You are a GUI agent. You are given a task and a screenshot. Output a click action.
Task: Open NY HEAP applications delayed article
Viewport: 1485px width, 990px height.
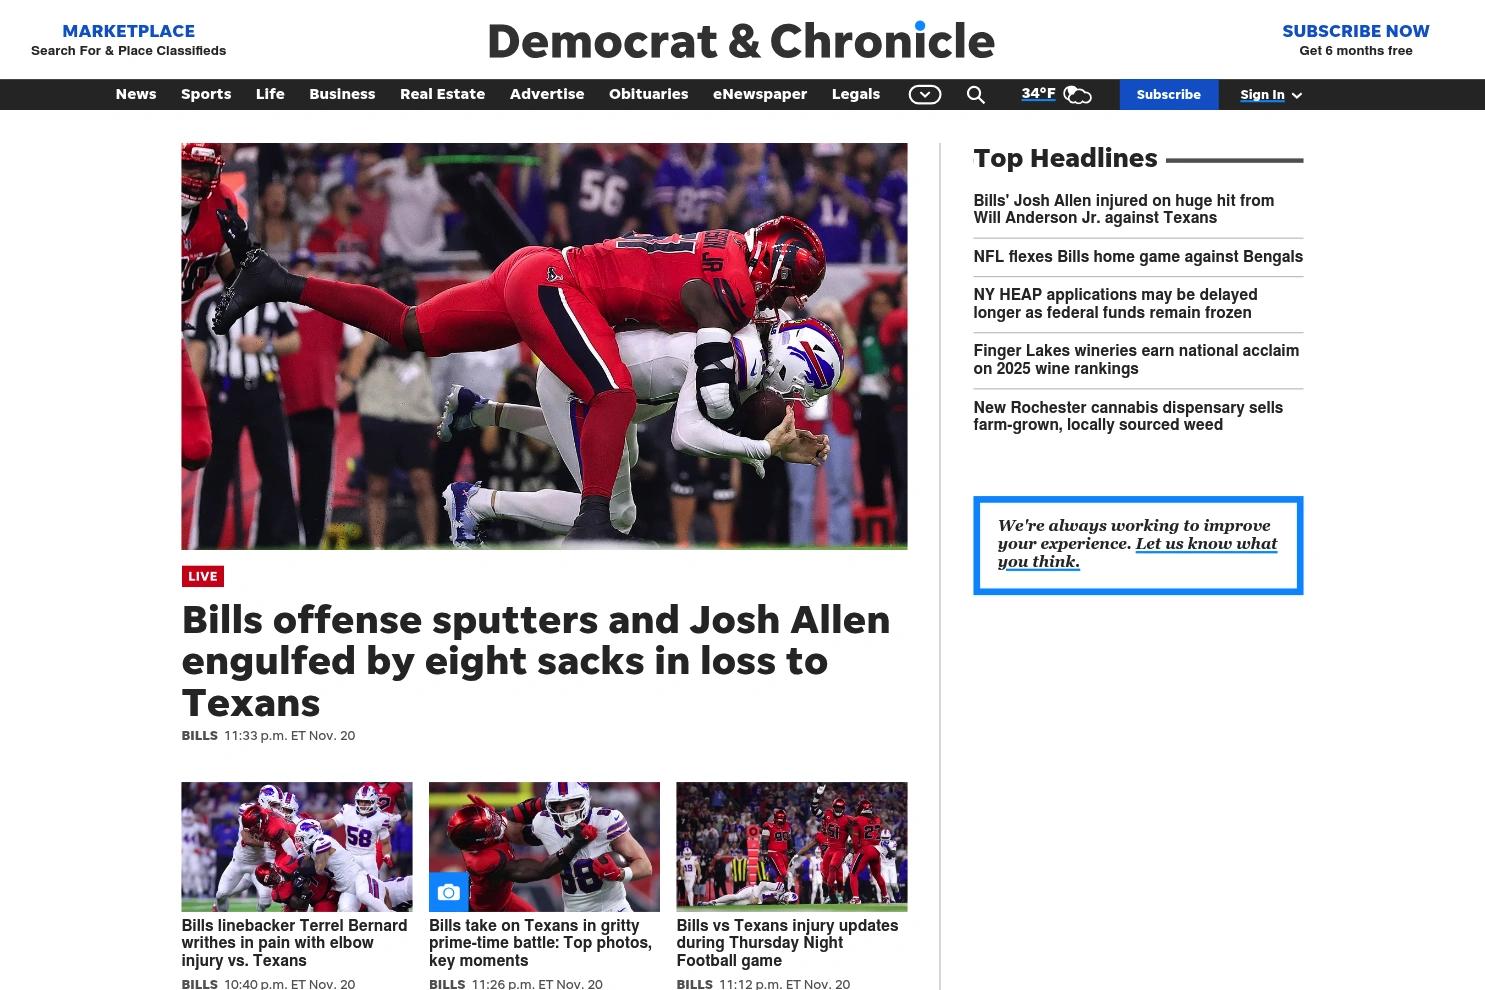click(1115, 304)
